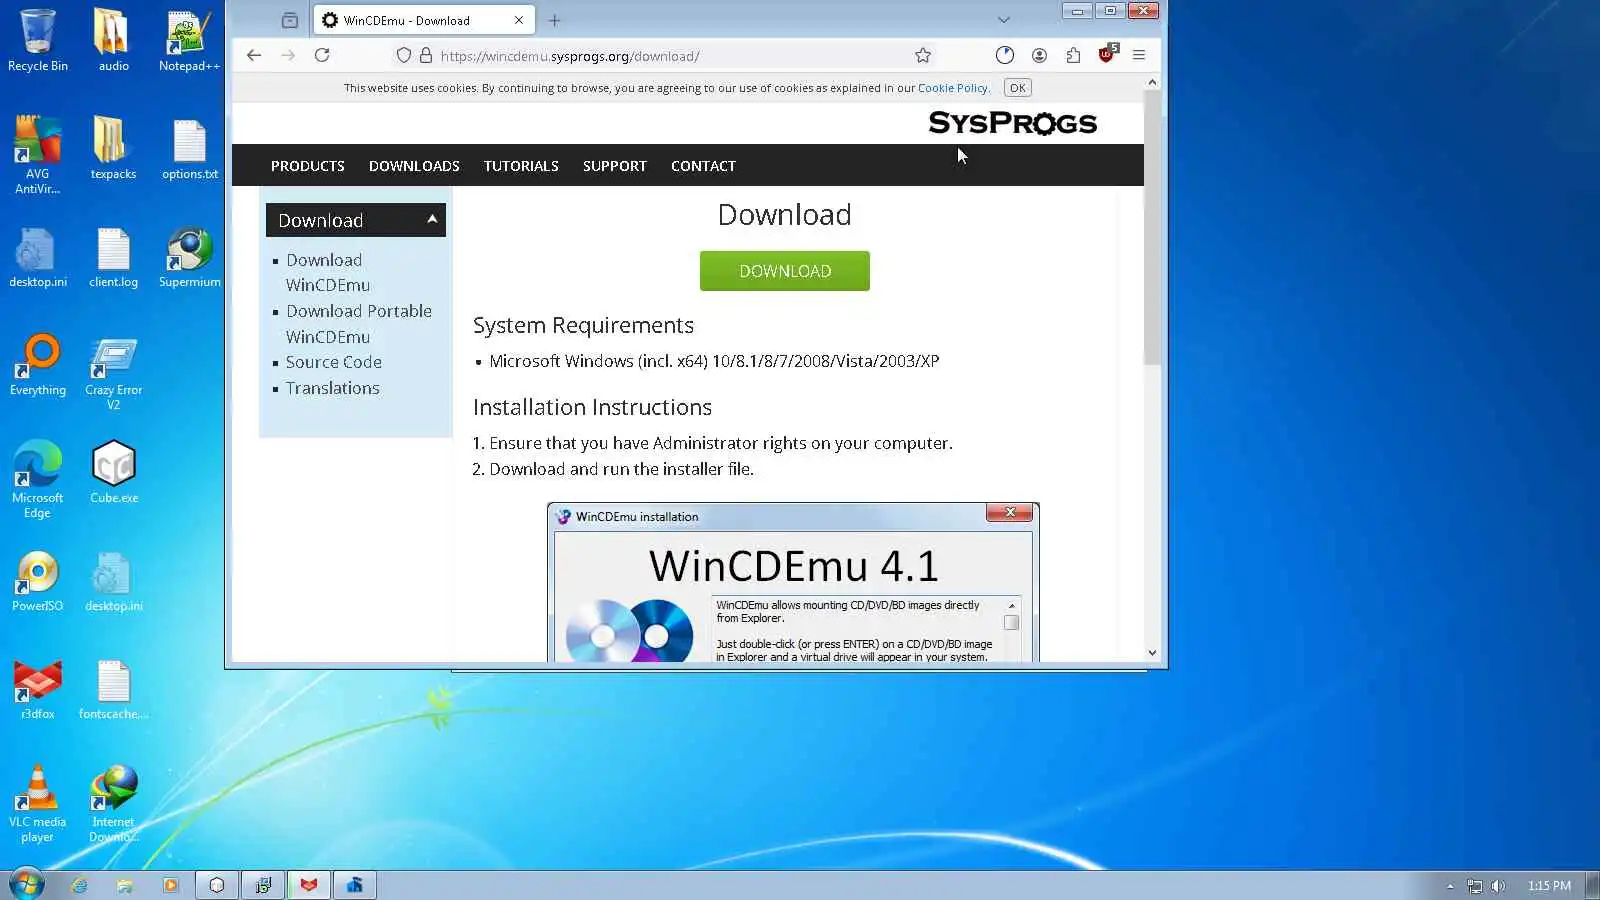Switch to r3dfox window in taskbar

309,885
